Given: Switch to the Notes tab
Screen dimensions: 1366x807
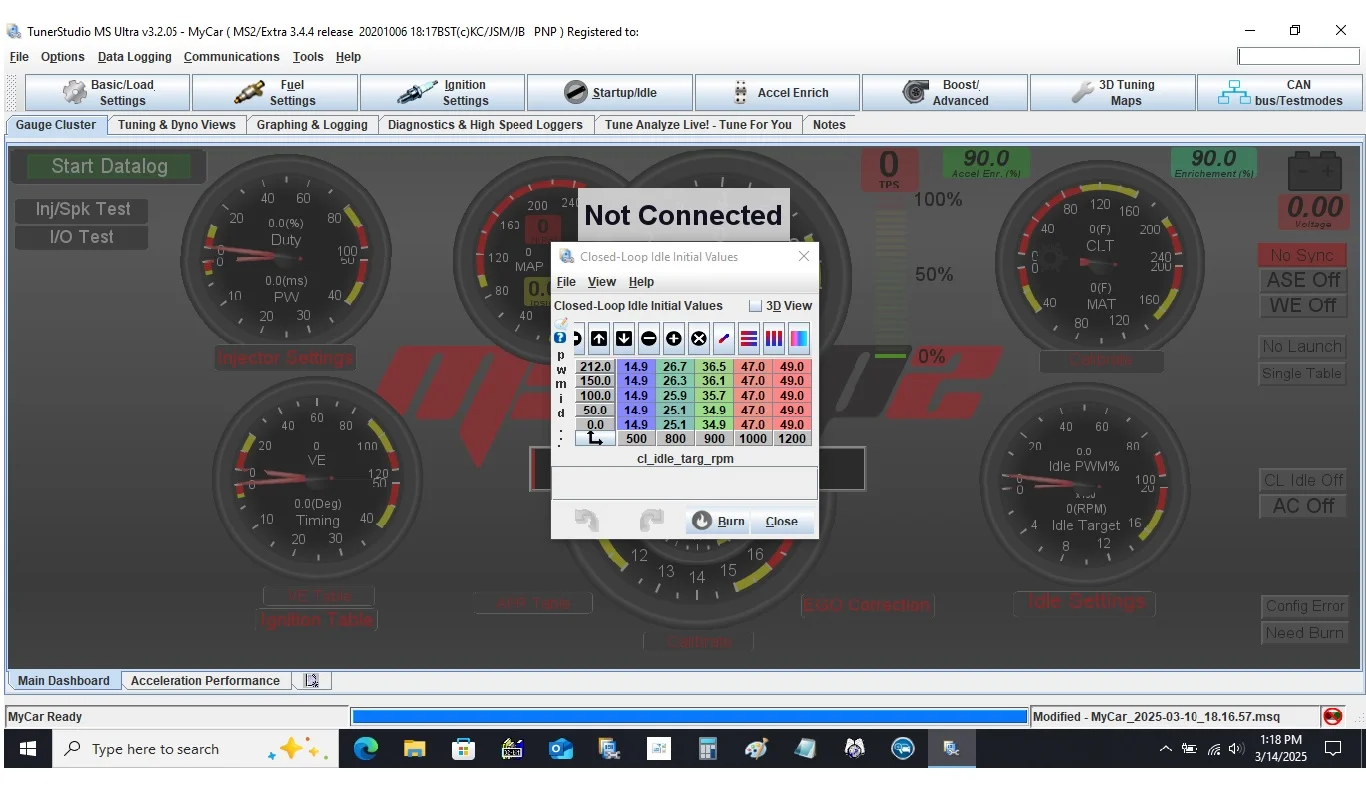Looking at the screenshot, I should tap(829, 125).
